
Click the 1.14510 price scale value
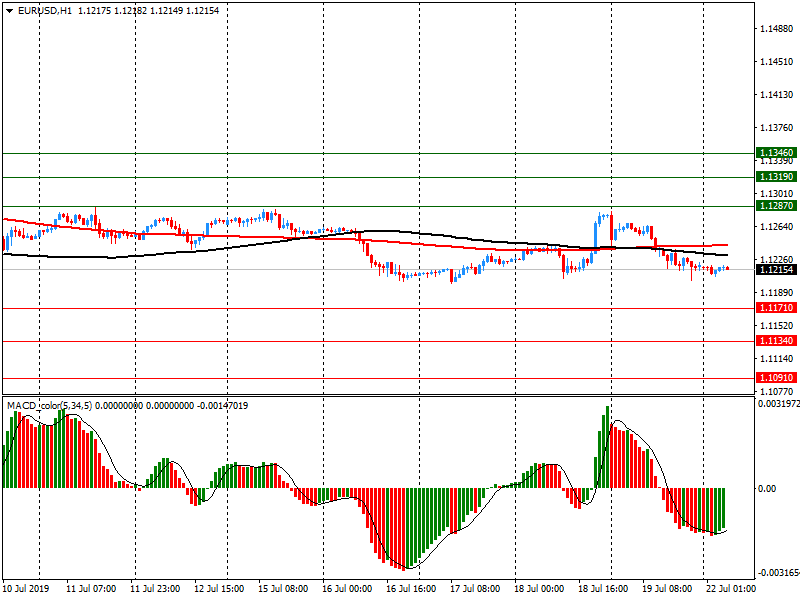[x=777, y=62]
